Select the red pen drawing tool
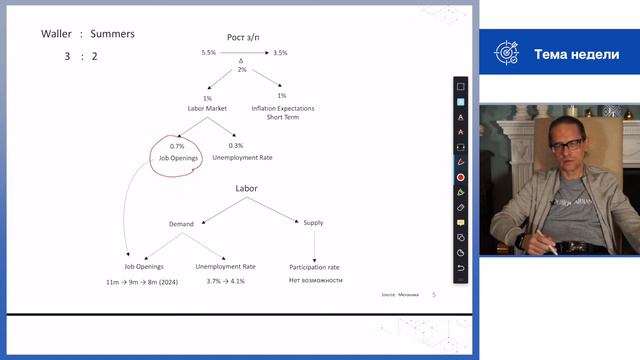The width and height of the screenshot is (640, 360). point(460,162)
